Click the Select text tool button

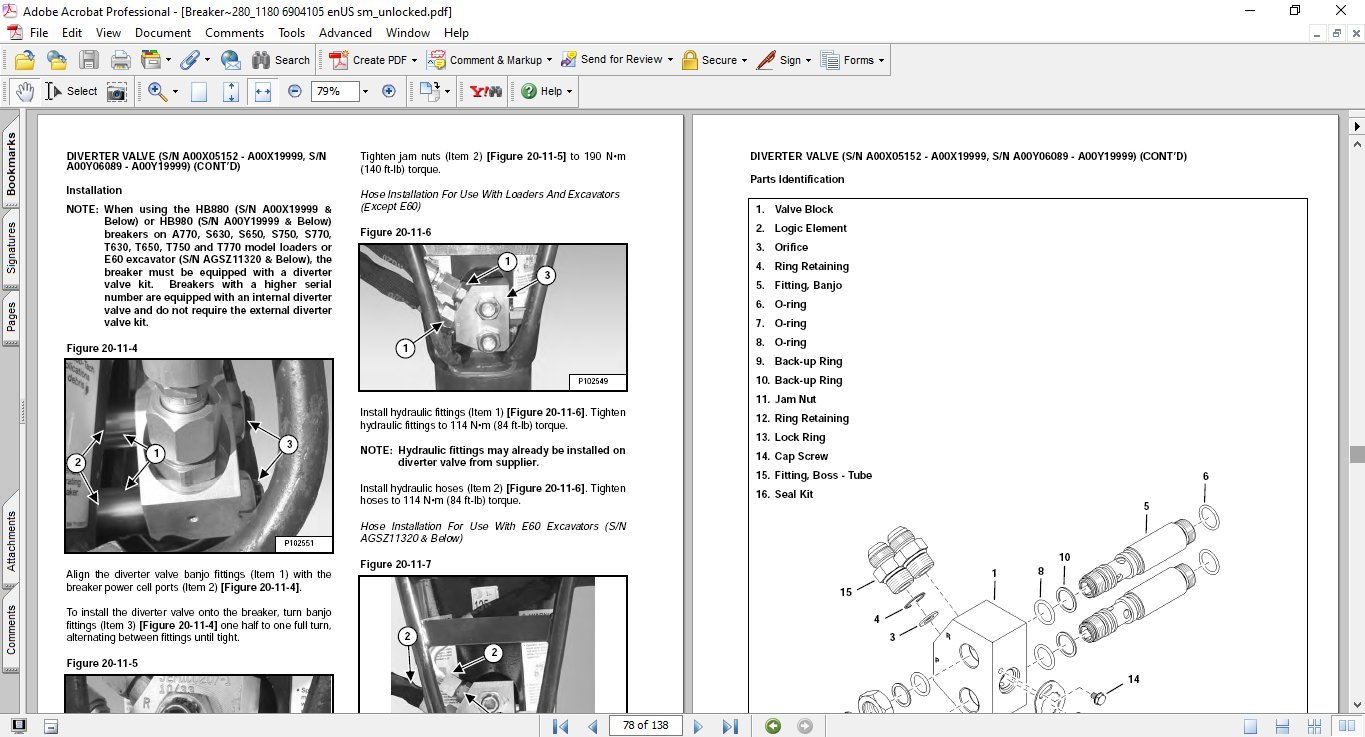tap(72, 91)
